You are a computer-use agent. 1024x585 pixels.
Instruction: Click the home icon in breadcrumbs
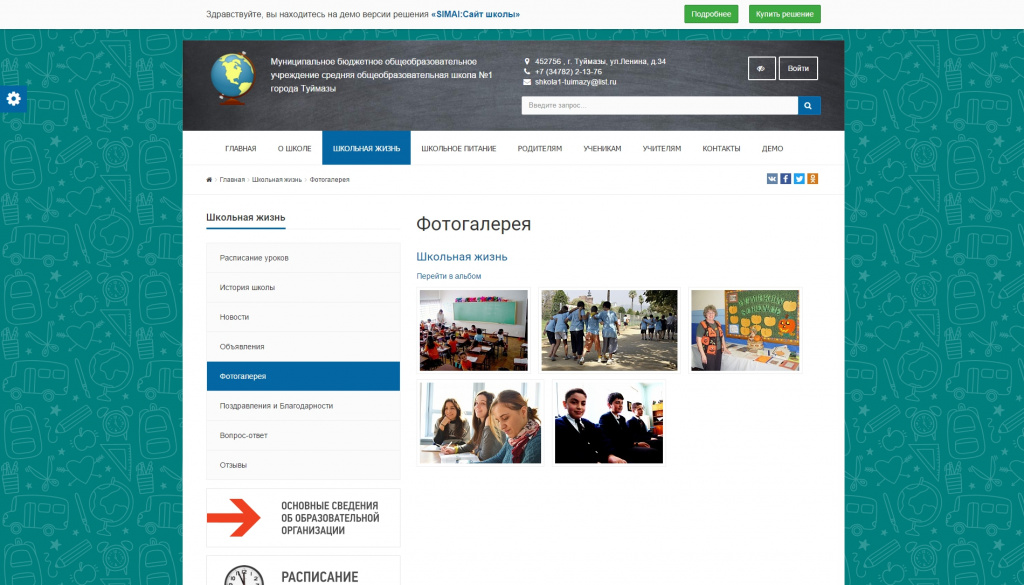[209, 179]
